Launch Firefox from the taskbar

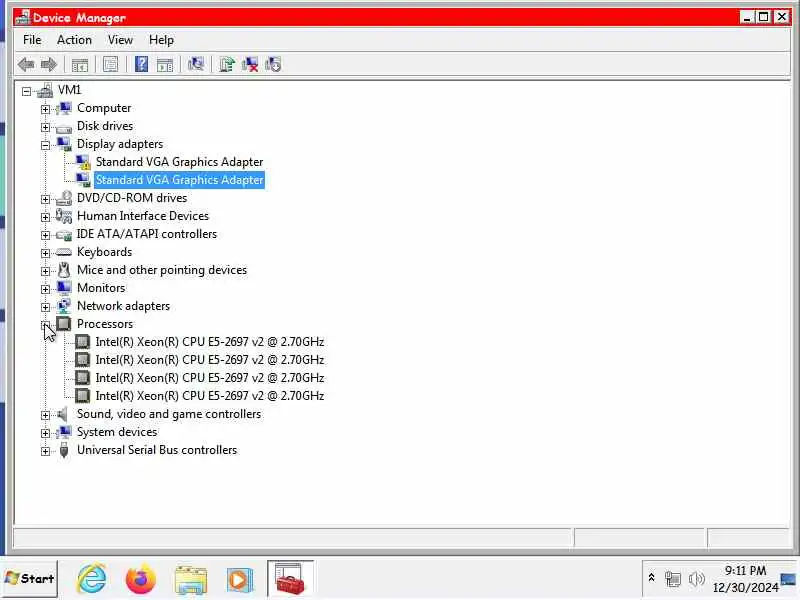[141, 579]
